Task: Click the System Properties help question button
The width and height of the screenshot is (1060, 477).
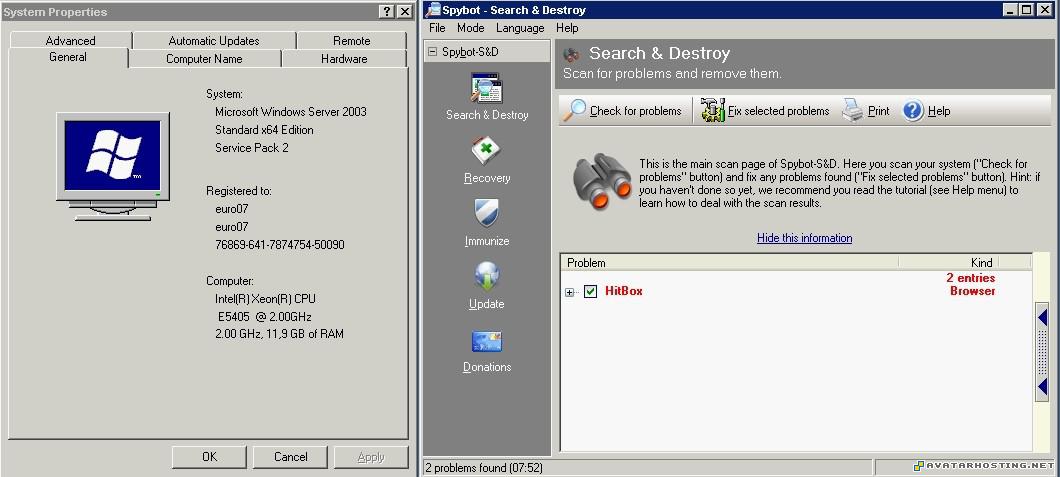Action: tap(386, 11)
